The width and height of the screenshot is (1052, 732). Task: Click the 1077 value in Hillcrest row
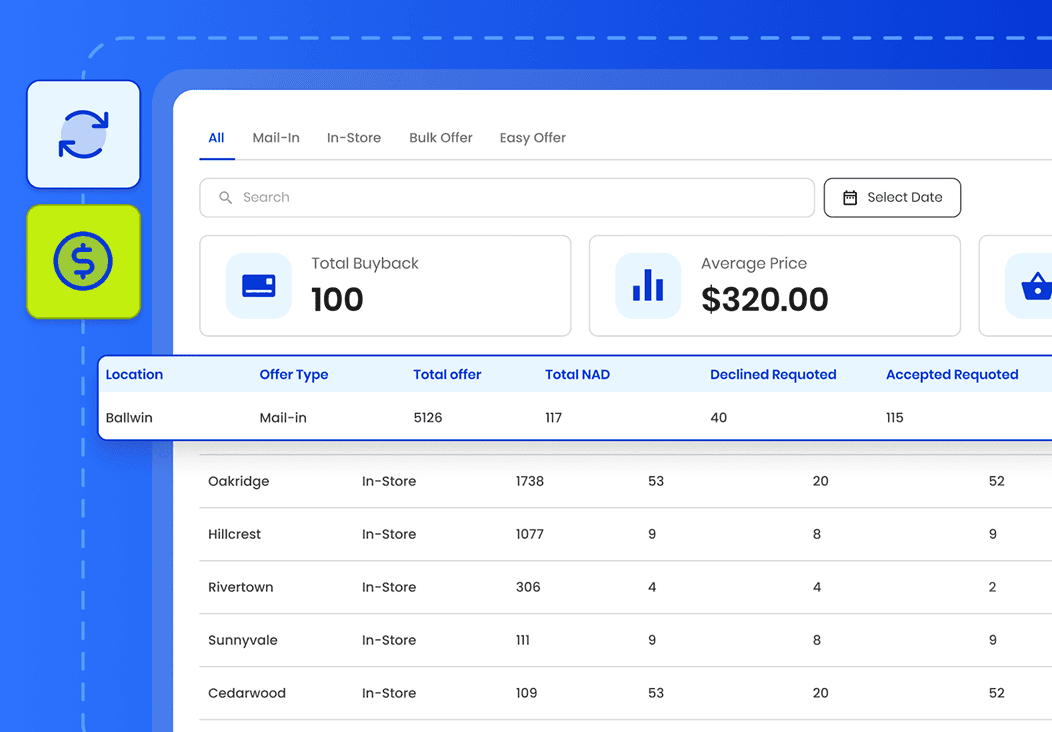529,534
